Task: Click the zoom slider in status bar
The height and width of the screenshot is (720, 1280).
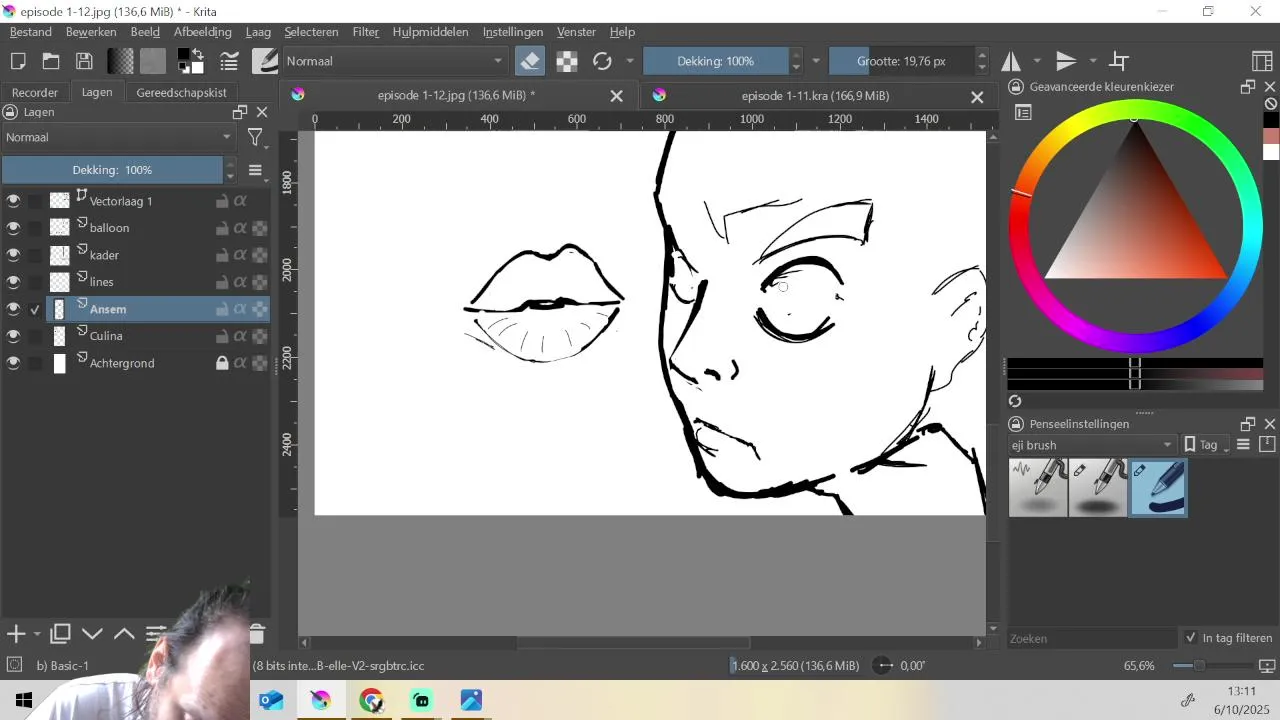Action: [1198, 666]
